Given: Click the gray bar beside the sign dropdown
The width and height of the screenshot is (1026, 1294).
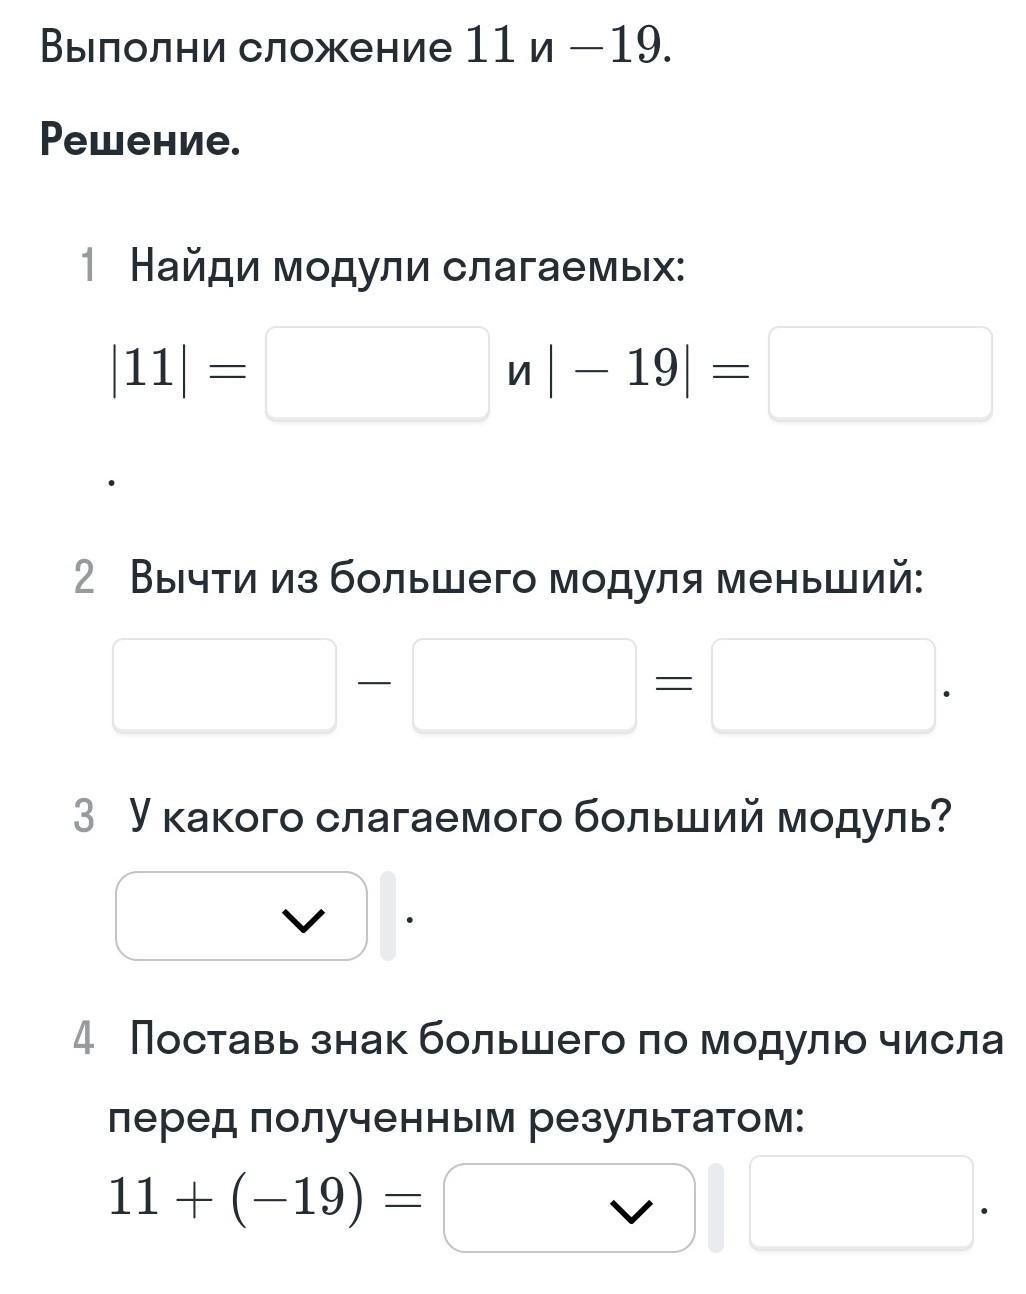Looking at the screenshot, I should click(x=716, y=1208).
